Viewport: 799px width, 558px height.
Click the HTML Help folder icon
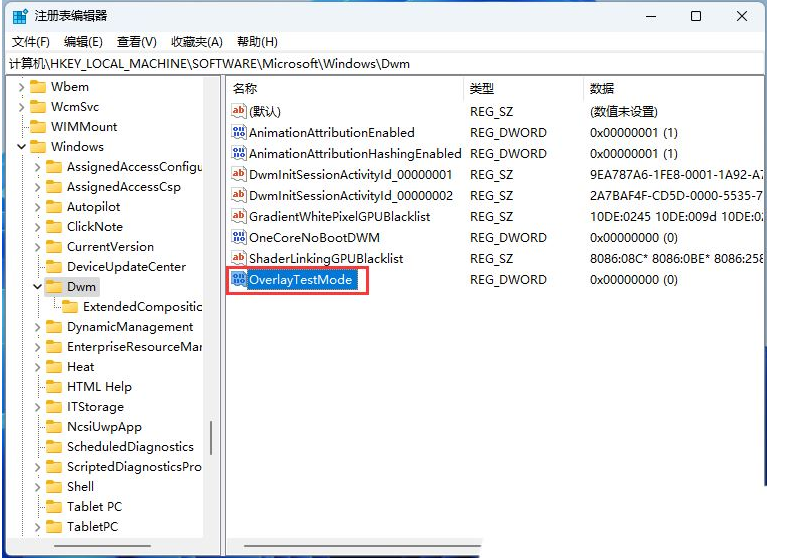(x=54, y=386)
